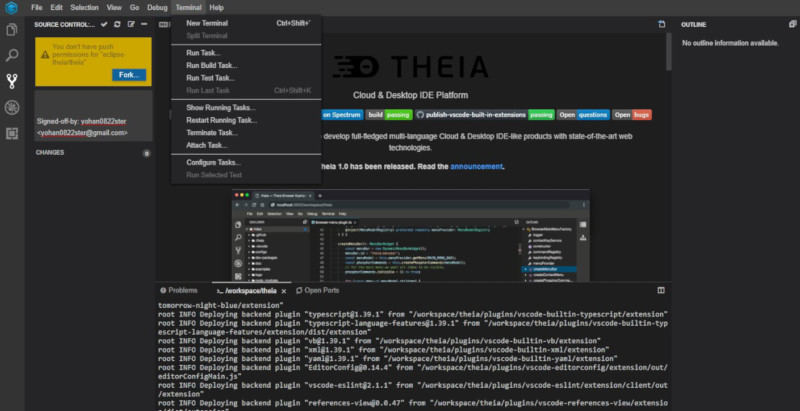
Task: Open the Selection menu
Action: pos(85,8)
